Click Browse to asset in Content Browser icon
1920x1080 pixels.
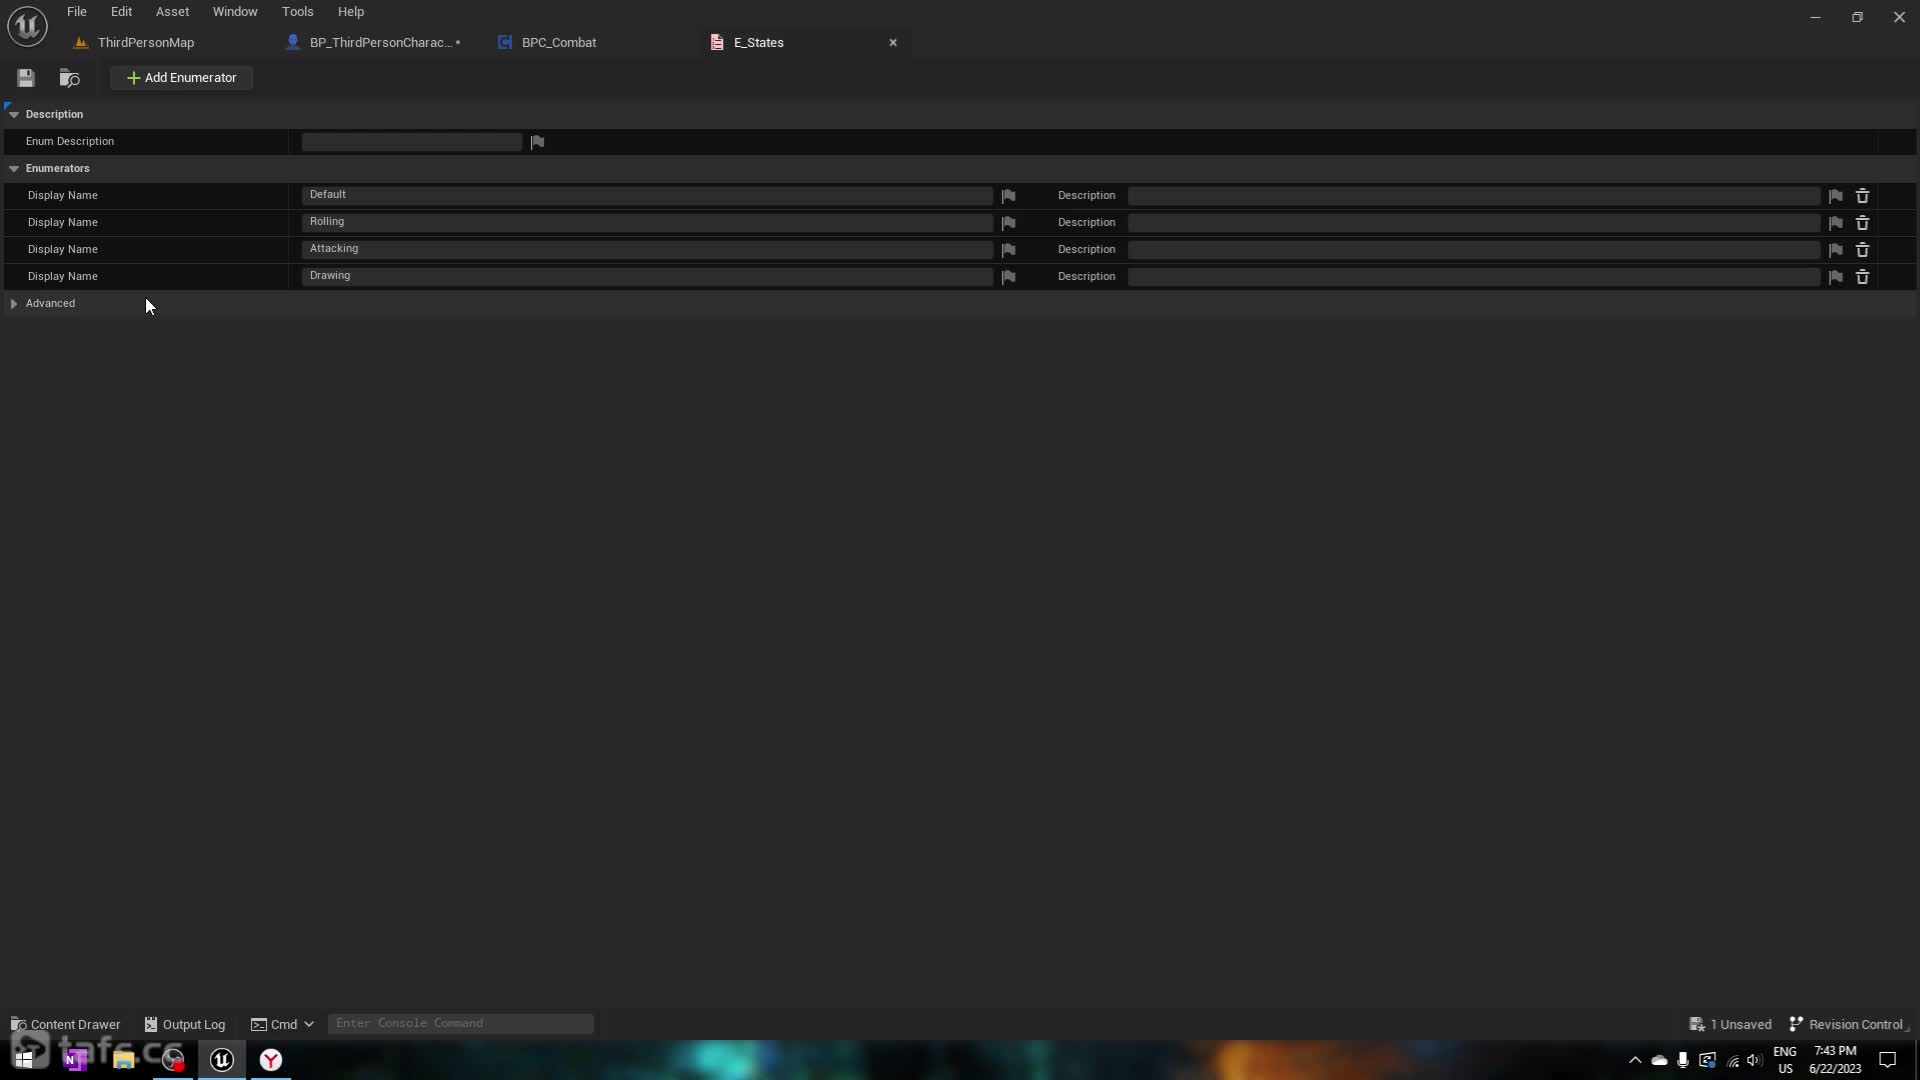pos(69,78)
